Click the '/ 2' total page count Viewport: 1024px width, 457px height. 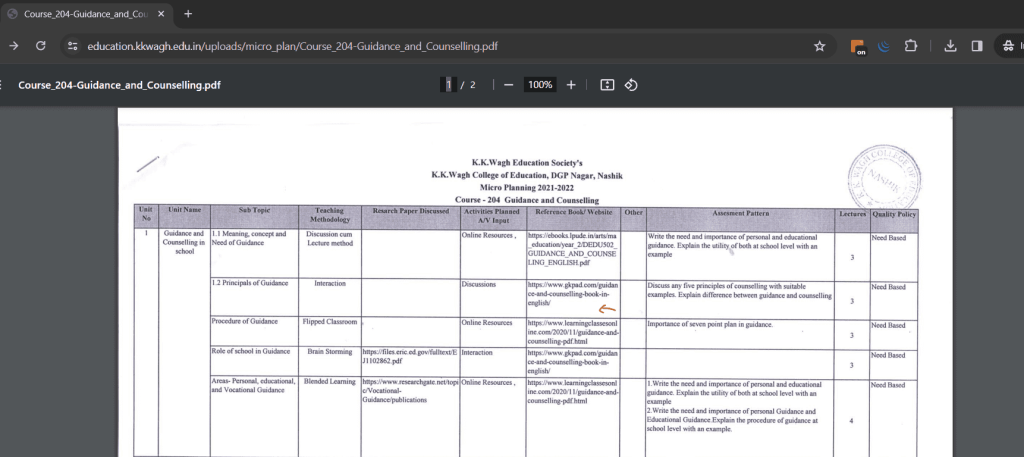pos(468,85)
